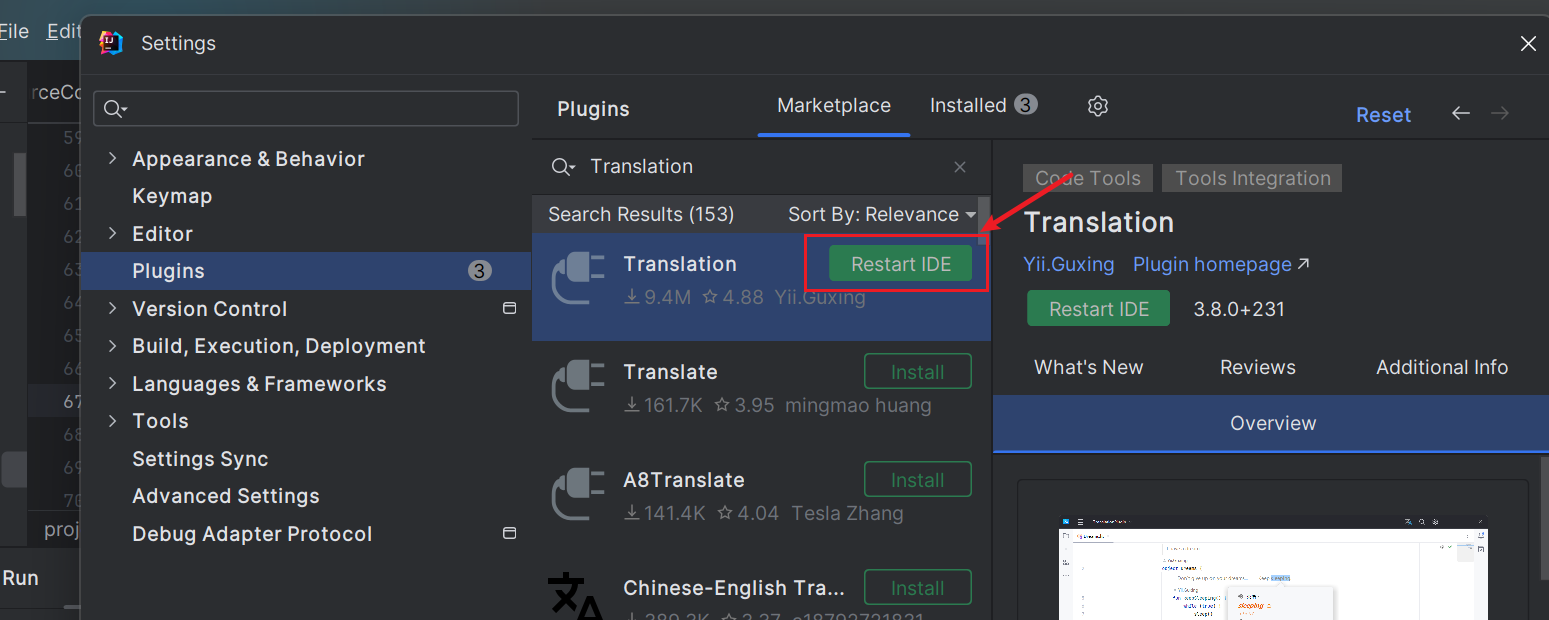Clear the Translation search with X icon

point(960,167)
